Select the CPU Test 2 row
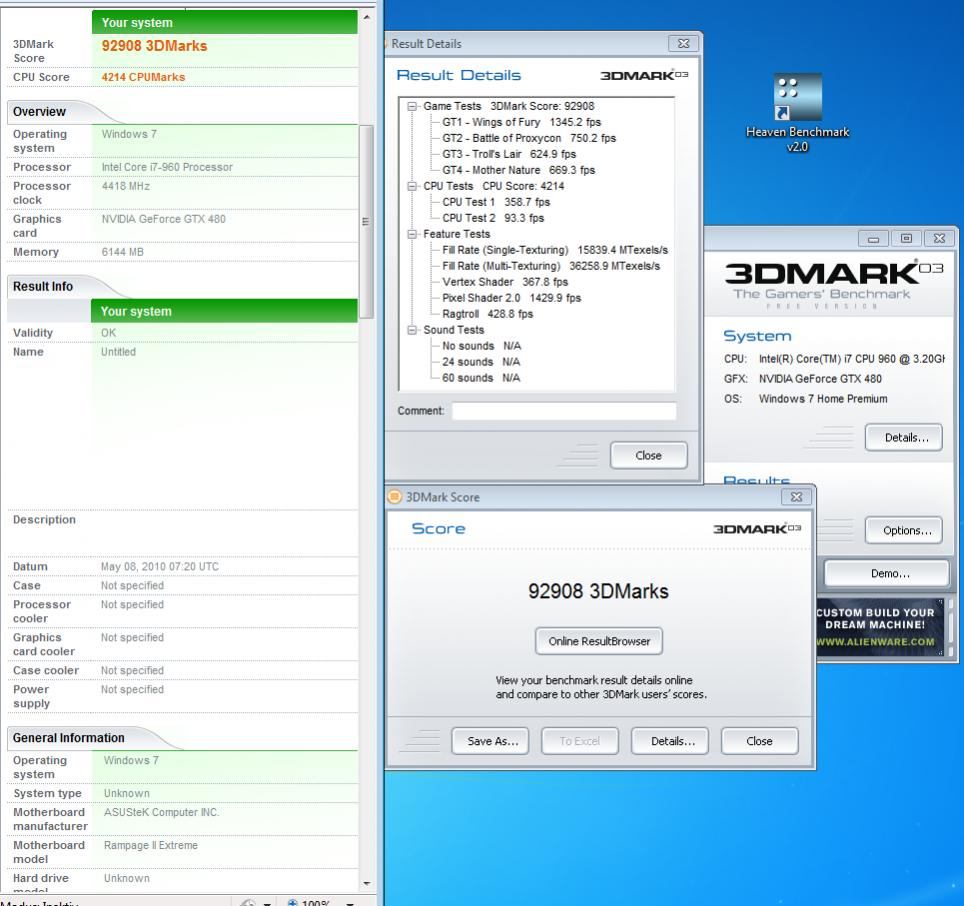This screenshot has width=964, height=906. click(x=493, y=218)
